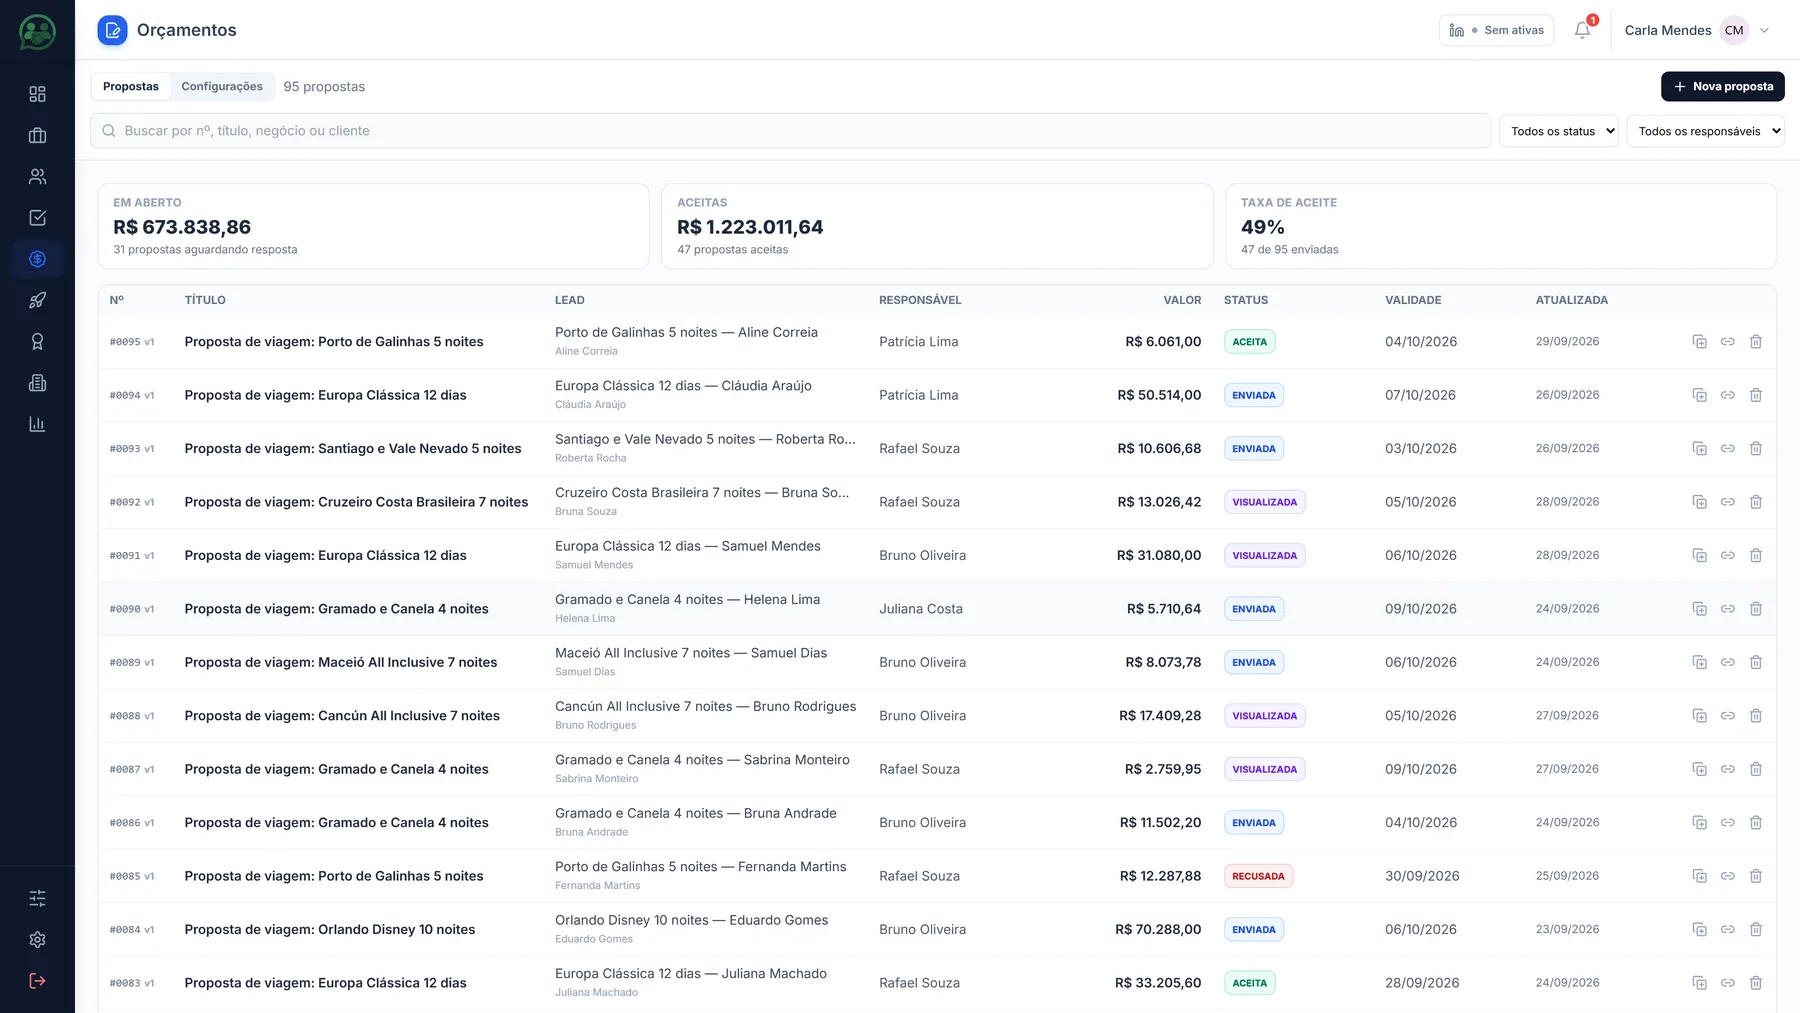Click the Nova proposta button
The width and height of the screenshot is (1800, 1013).
coord(1722,86)
